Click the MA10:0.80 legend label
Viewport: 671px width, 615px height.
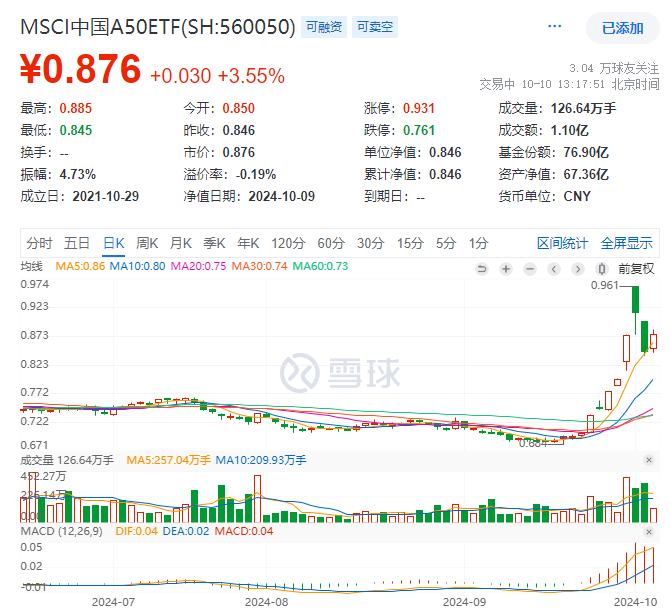tap(137, 266)
